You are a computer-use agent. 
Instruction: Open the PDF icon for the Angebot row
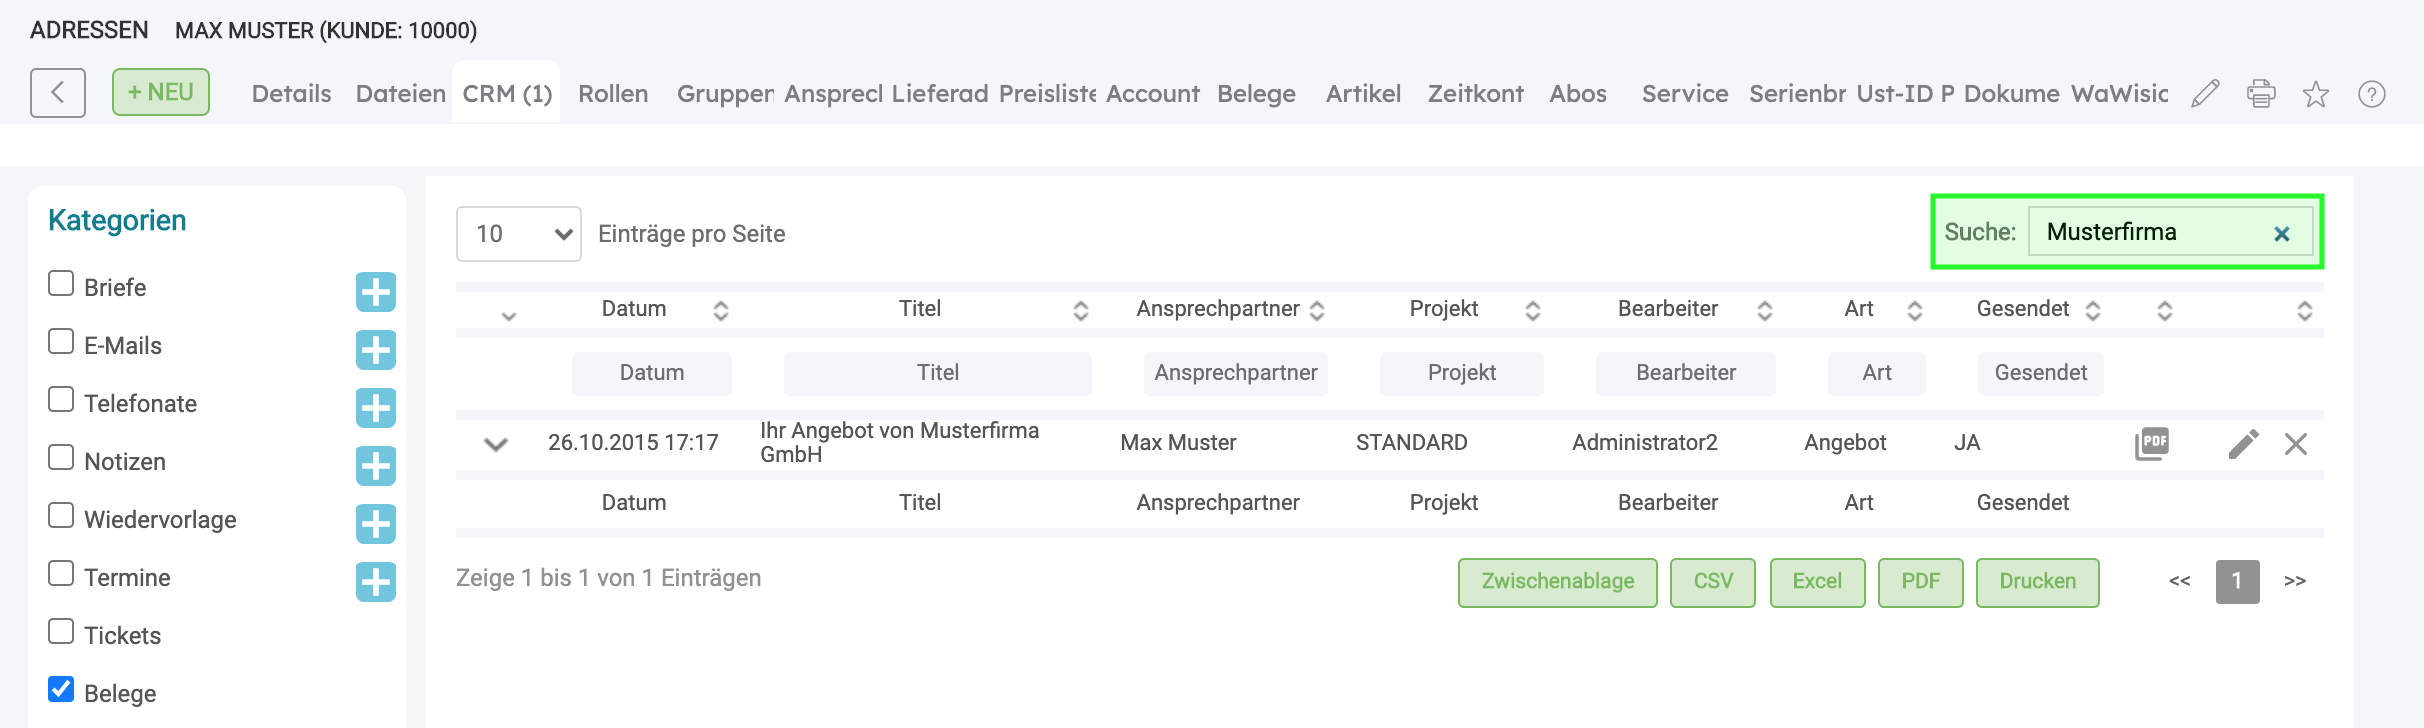click(x=2152, y=443)
